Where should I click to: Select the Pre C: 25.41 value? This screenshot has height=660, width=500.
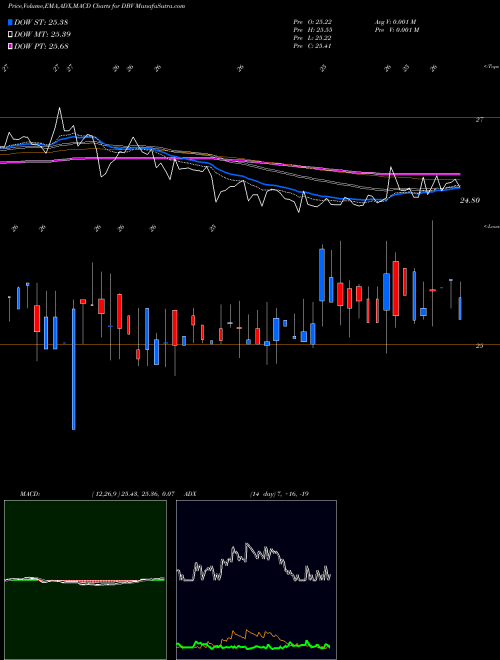click(313, 46)
